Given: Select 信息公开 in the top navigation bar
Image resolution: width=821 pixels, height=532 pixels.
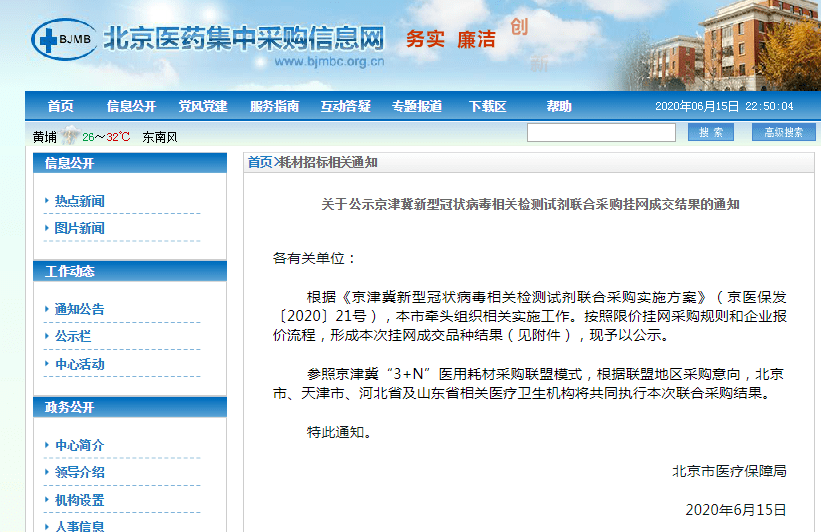Looking at the screenshot, I should point(131,106).
